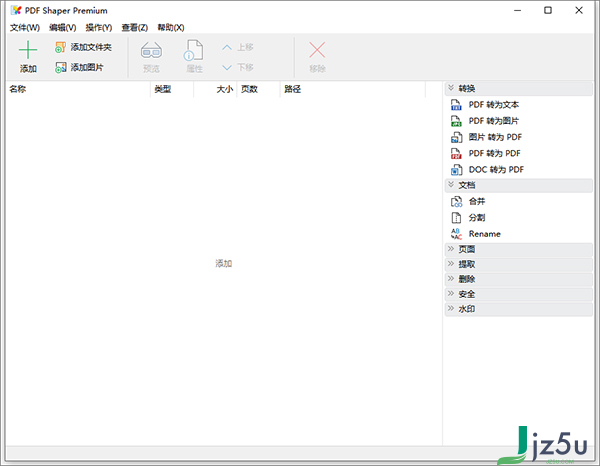Sort by the 类型 column header

click(172, 89)
